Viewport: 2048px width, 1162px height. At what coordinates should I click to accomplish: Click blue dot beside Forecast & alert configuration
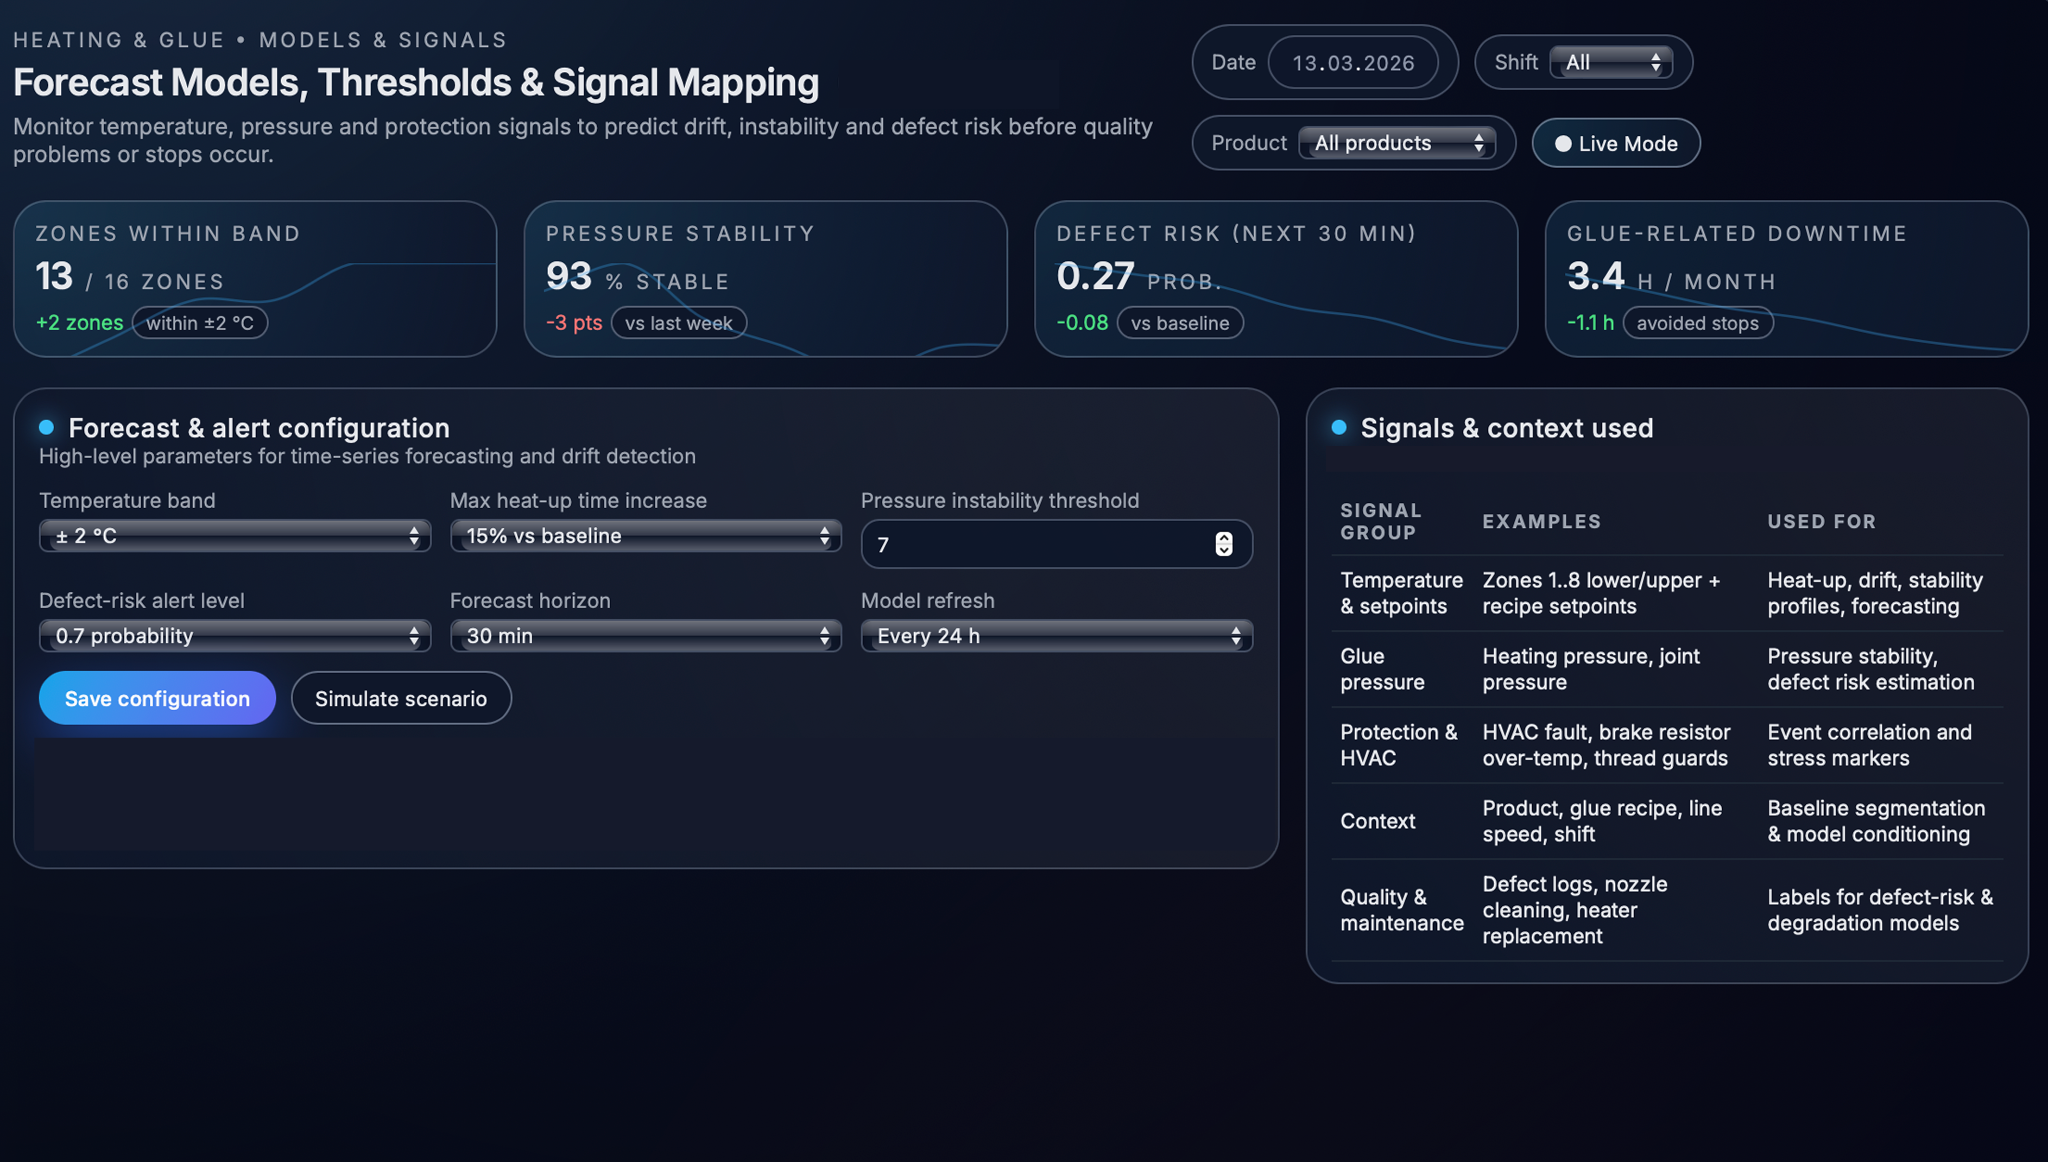click(46, 427)
